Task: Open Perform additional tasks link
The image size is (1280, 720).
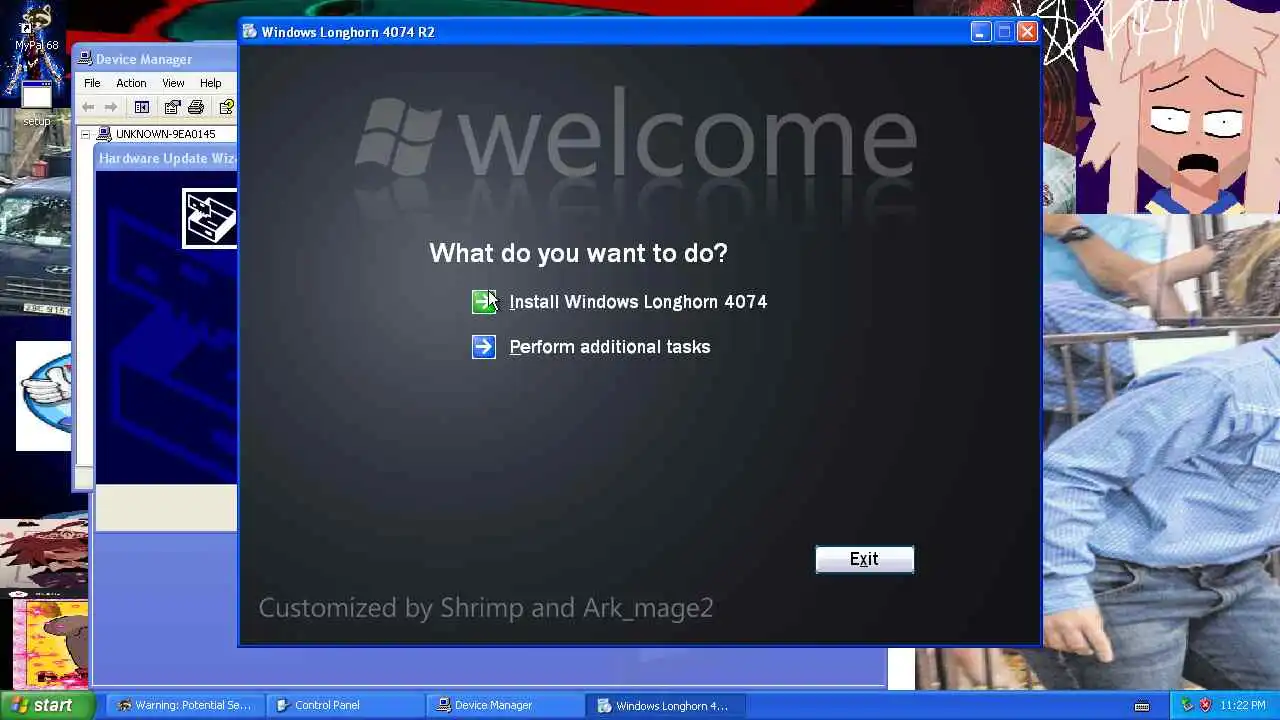Action: pos(610,347)
